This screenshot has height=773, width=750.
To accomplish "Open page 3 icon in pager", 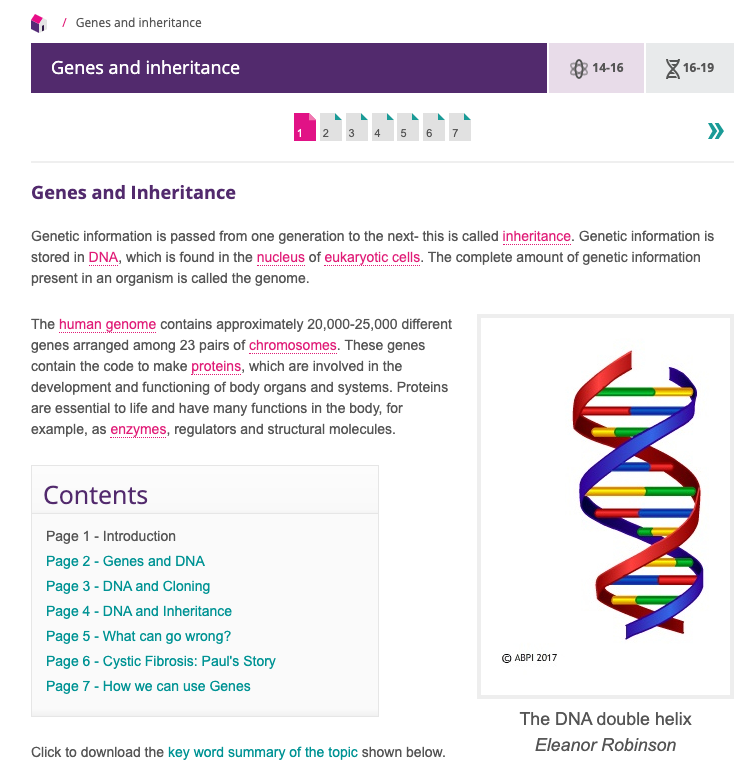I will 357,128.
